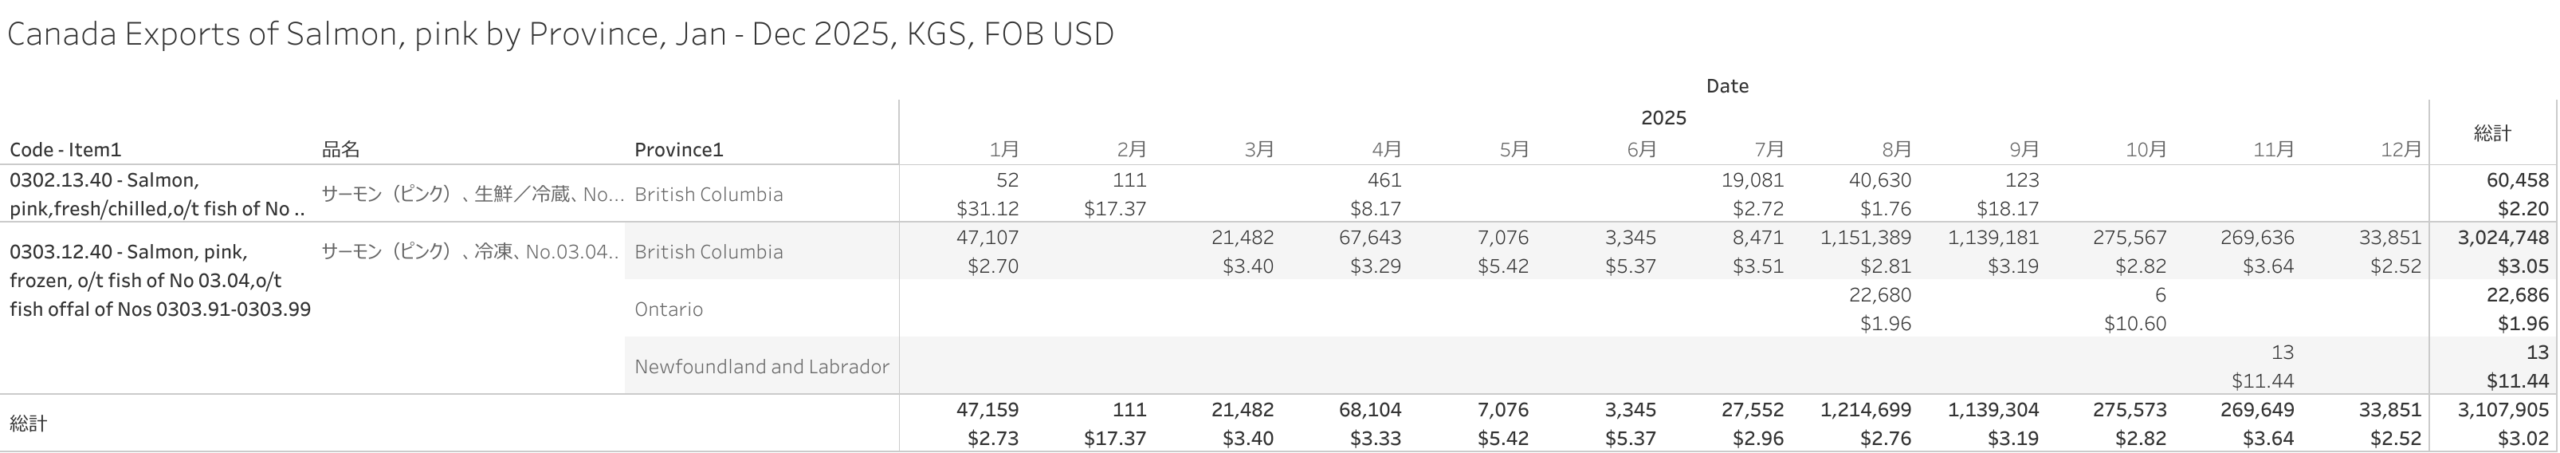Select the 0302.13.40 fresh/chilled salmon item label
Image resolution: width=2560 pixels, height=453 pixels.
tap(156, 195)
